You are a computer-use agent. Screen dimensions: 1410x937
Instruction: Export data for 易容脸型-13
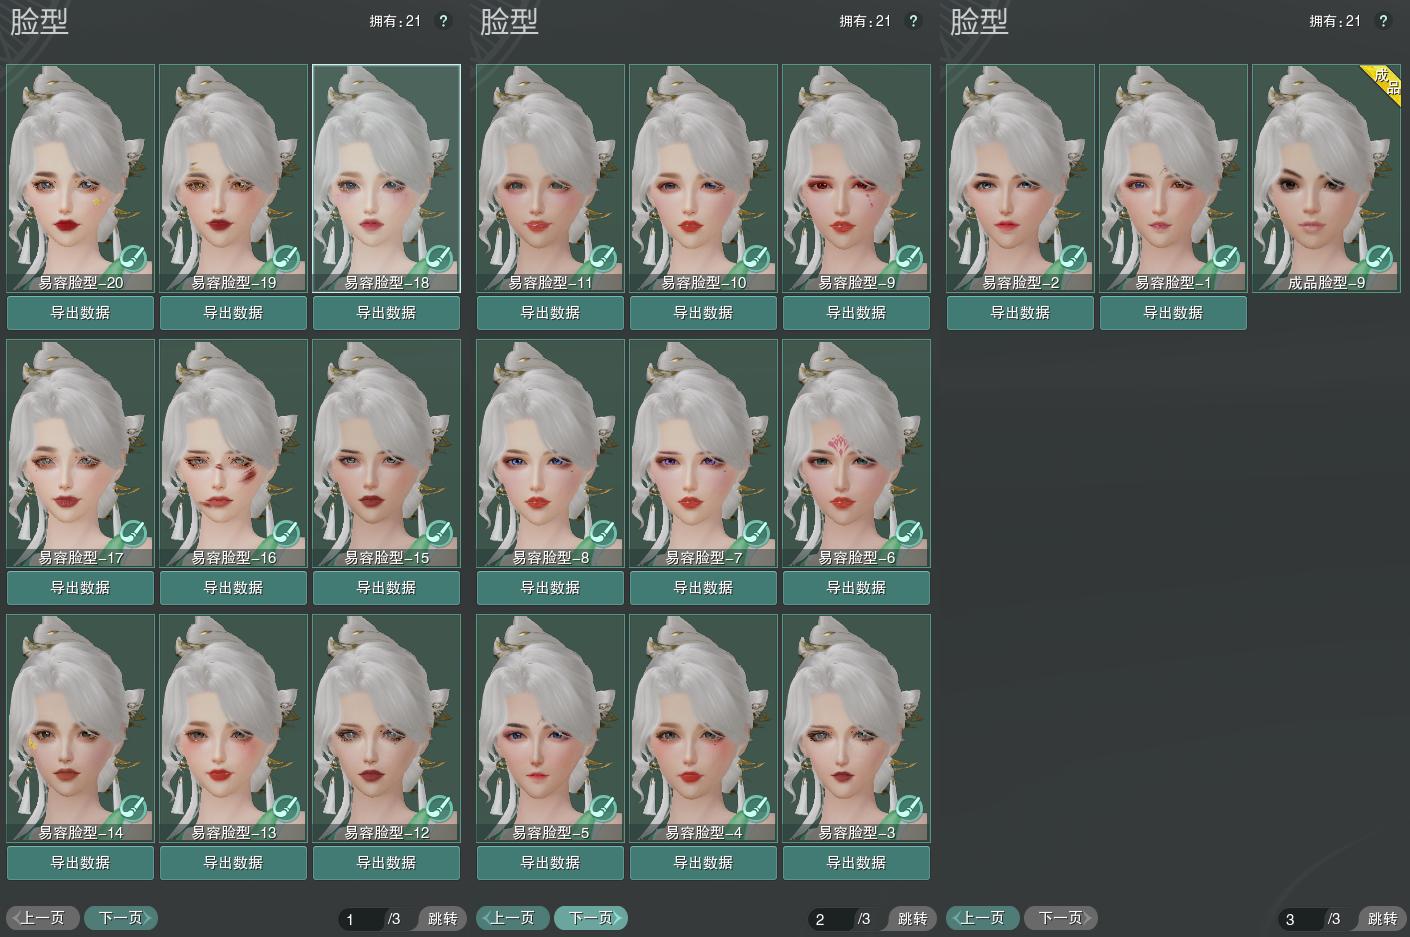tap(234, 863)
